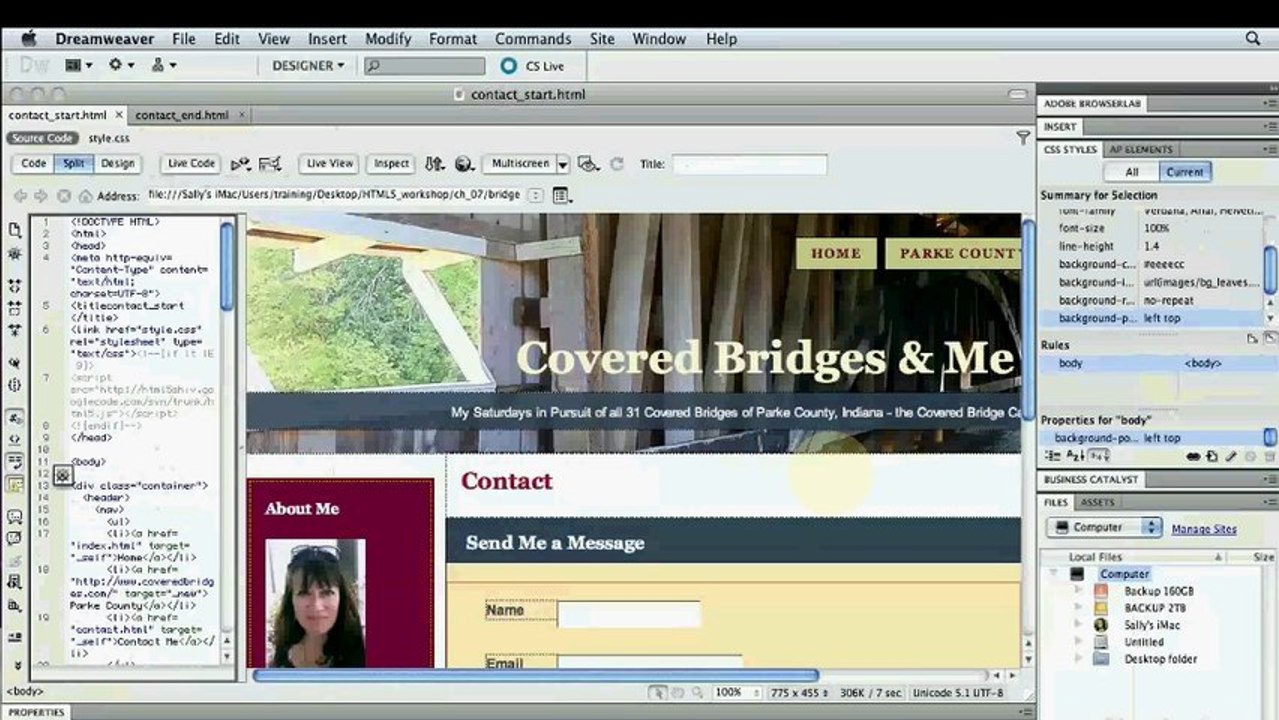
Task: Select the All mode in CSS Styles
Action: (x=1132, y=172)
